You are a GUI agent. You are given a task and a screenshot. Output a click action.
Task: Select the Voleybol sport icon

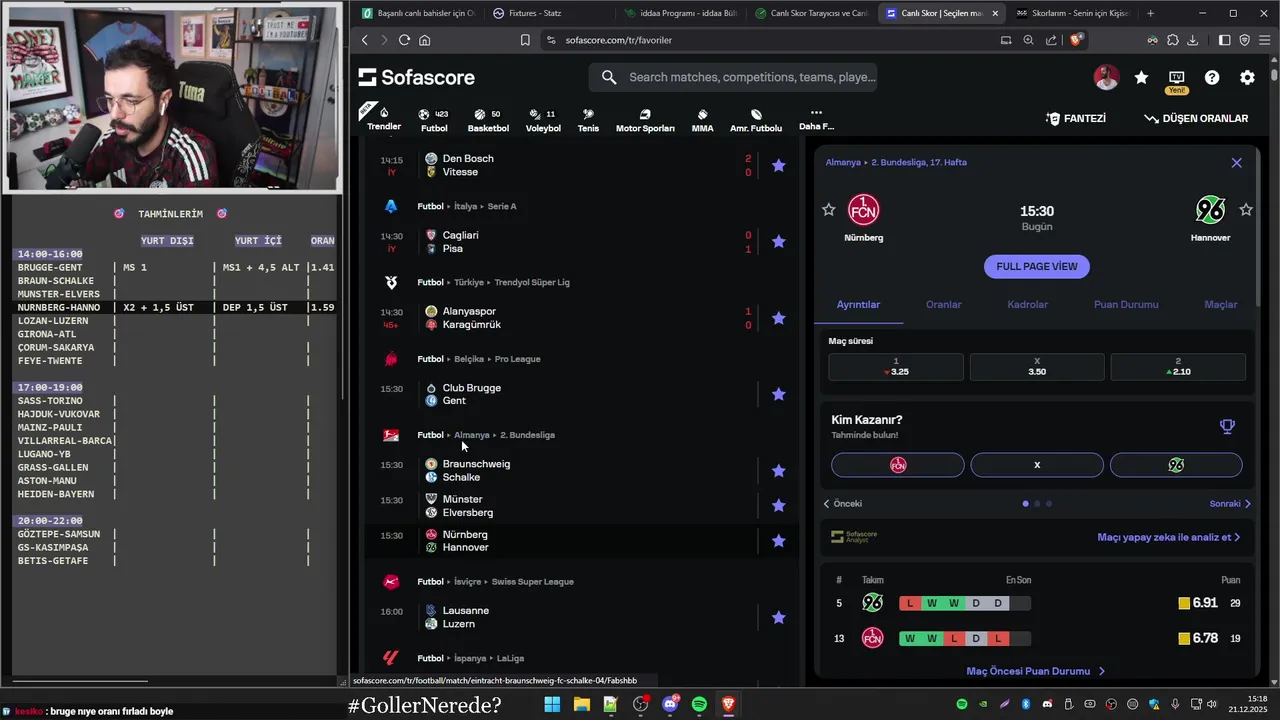[543, 120]
